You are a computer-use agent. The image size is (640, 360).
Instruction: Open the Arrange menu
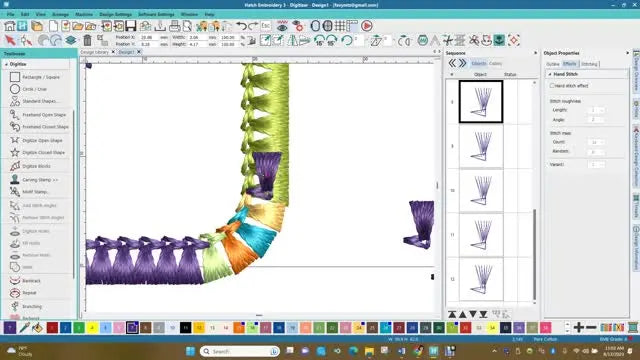[x=60, y=15]
